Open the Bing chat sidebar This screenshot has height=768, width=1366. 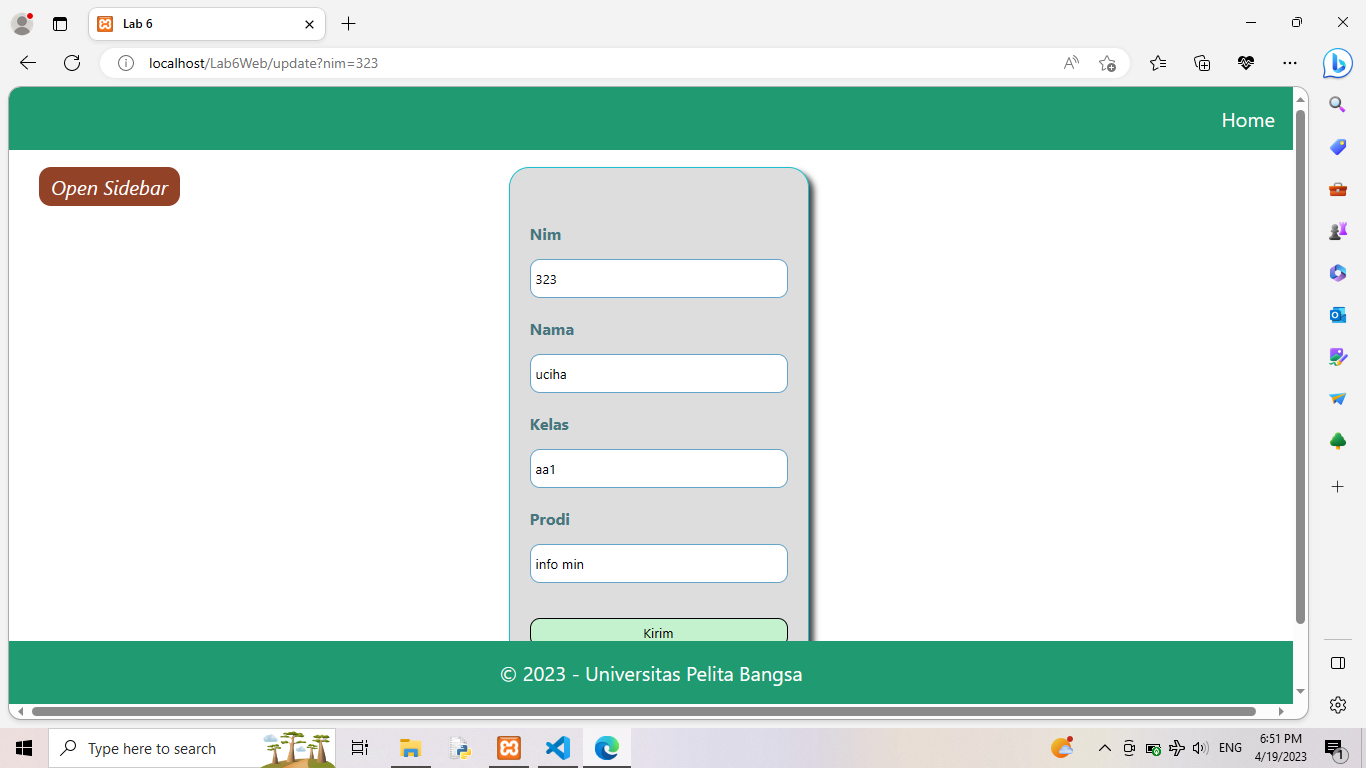(x=1337, y=62)
